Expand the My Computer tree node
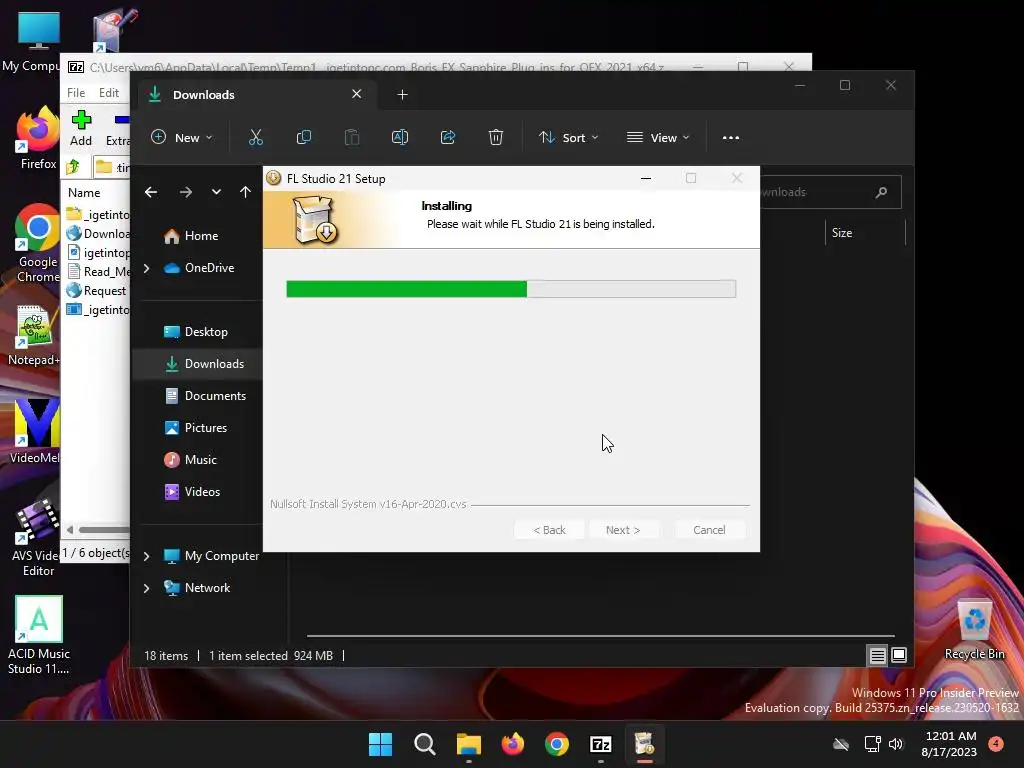Screen dimensions: 1024x768 tap(146, 556)
